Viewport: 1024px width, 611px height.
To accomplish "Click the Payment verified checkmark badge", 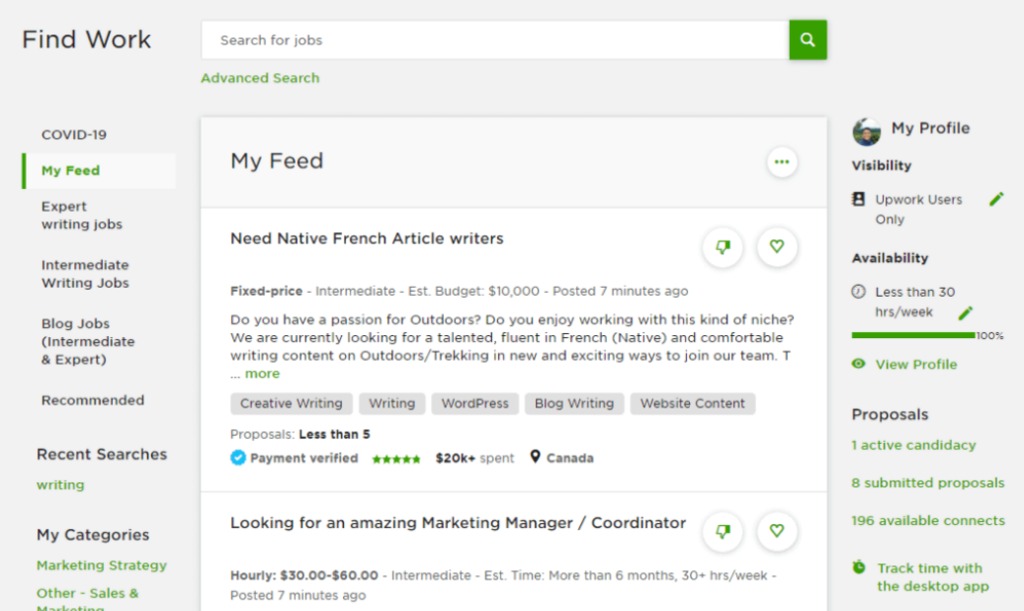I will pyautogui.click(x=237, y=458).
